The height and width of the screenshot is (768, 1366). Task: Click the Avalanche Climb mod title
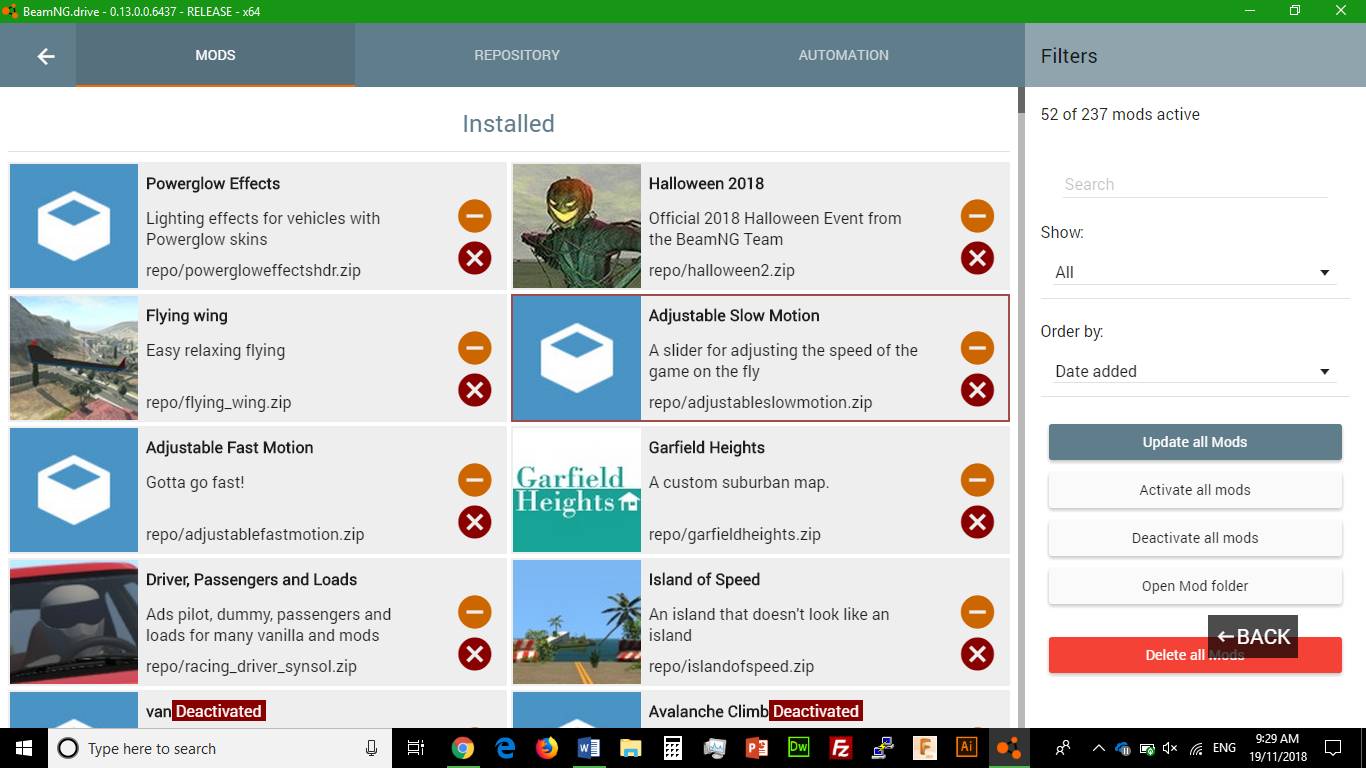click(708, 711)
